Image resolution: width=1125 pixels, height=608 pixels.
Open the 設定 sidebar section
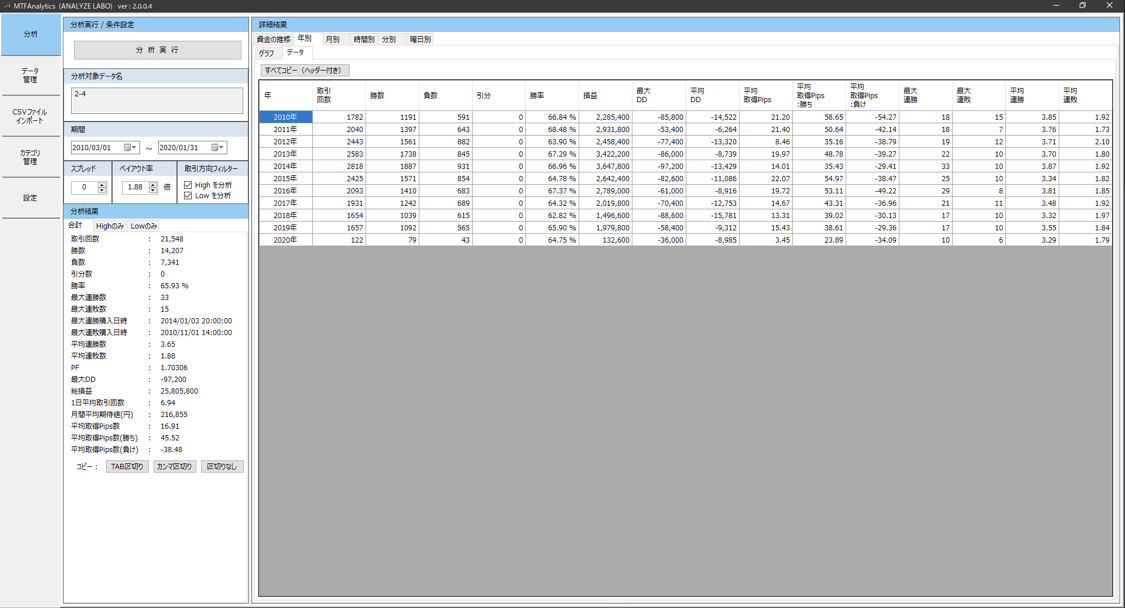pos(30,198)
